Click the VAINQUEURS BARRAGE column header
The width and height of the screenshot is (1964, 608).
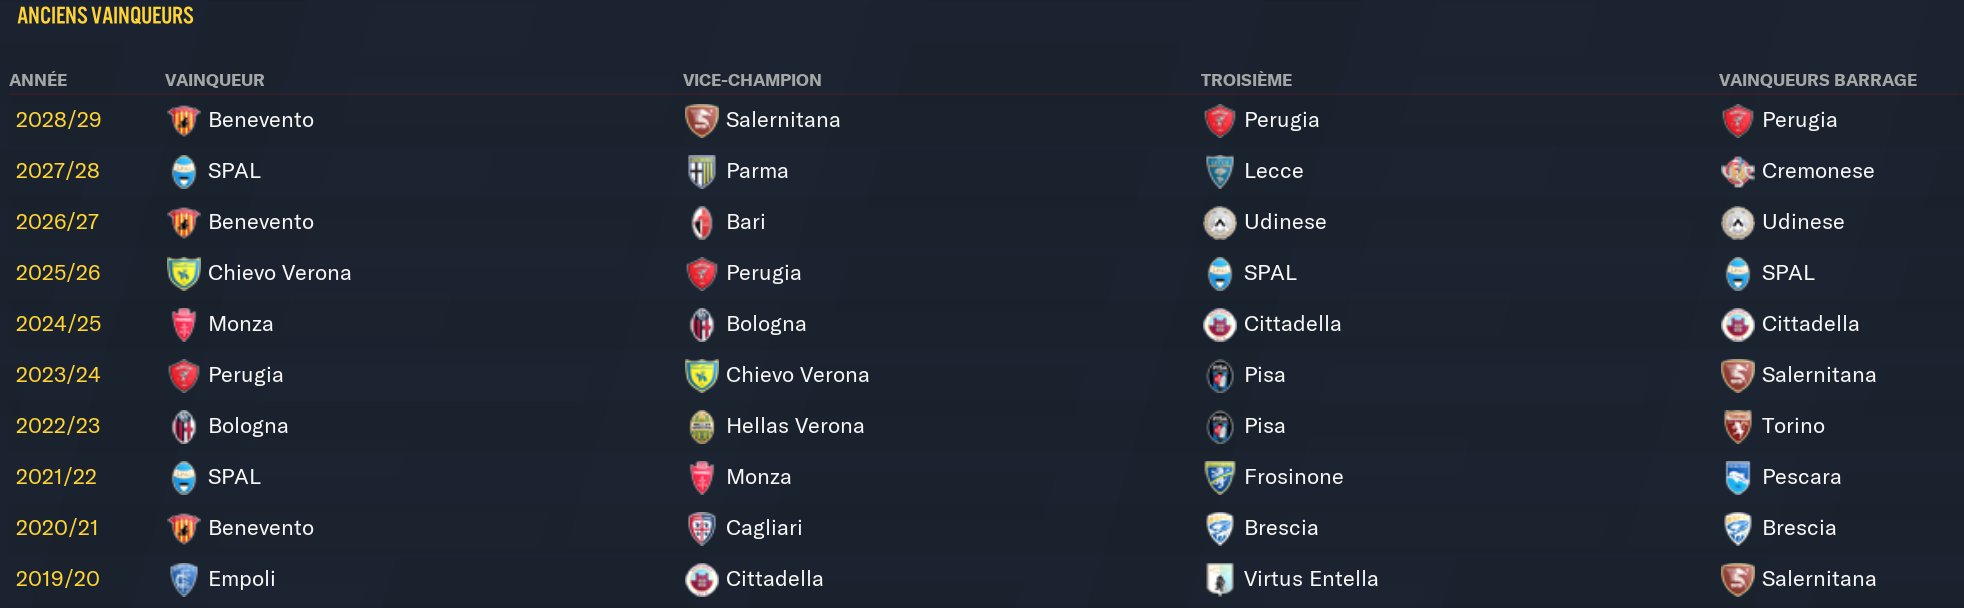point(1817,80)
